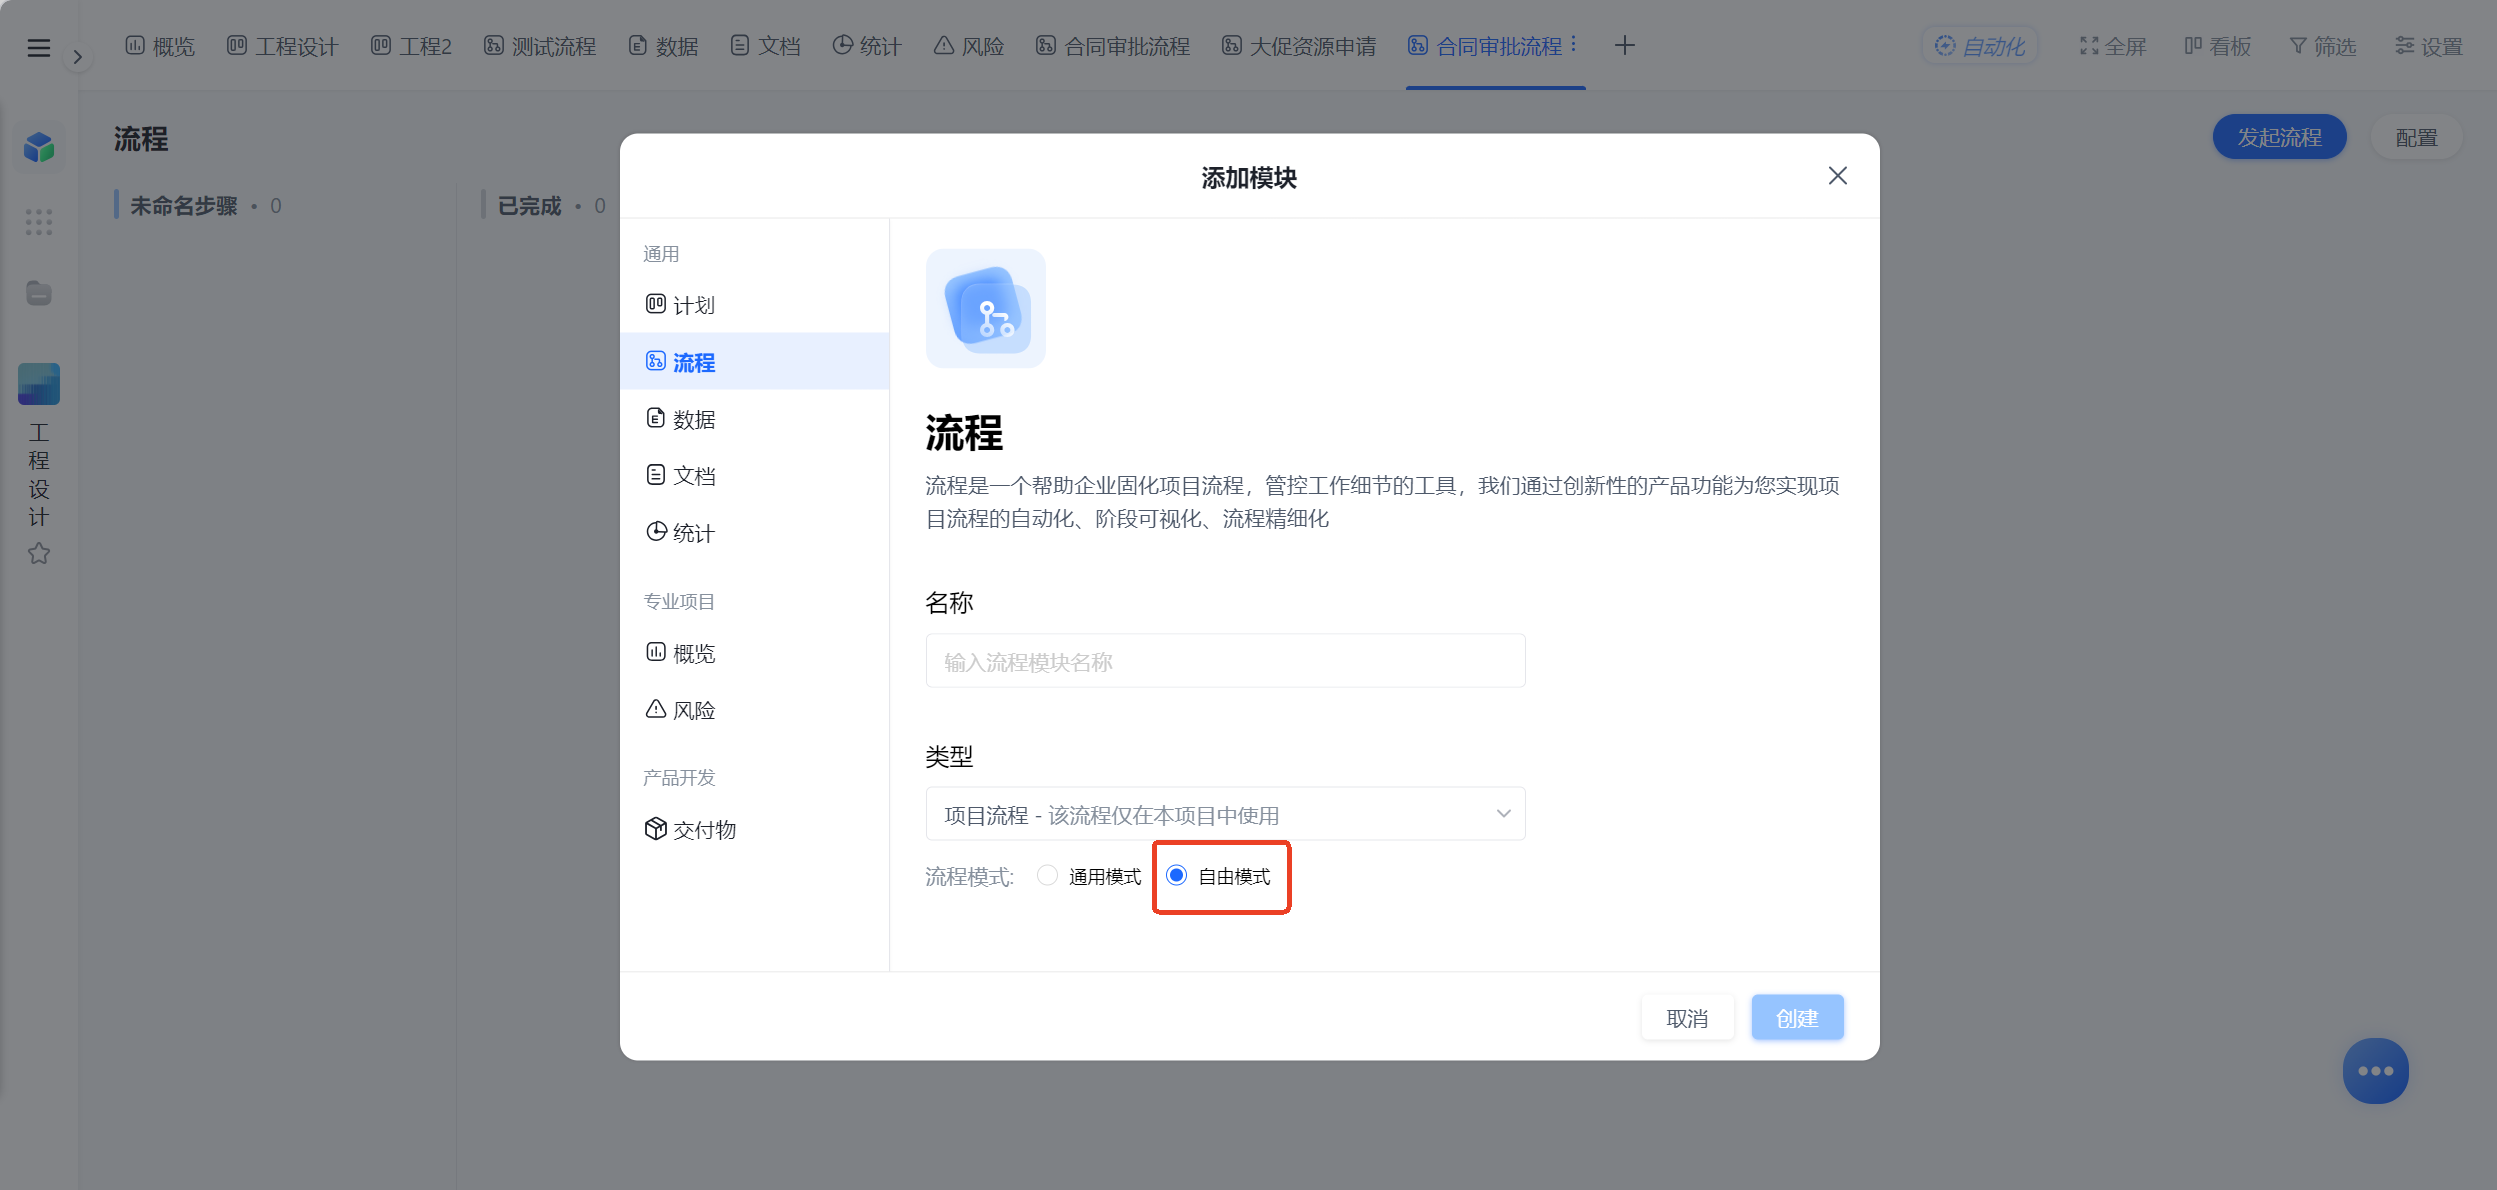The height and width of the screenshot is (1190, 2497).
Task: Click the 创建 create button
Action: click(x=1797, y=1018)
